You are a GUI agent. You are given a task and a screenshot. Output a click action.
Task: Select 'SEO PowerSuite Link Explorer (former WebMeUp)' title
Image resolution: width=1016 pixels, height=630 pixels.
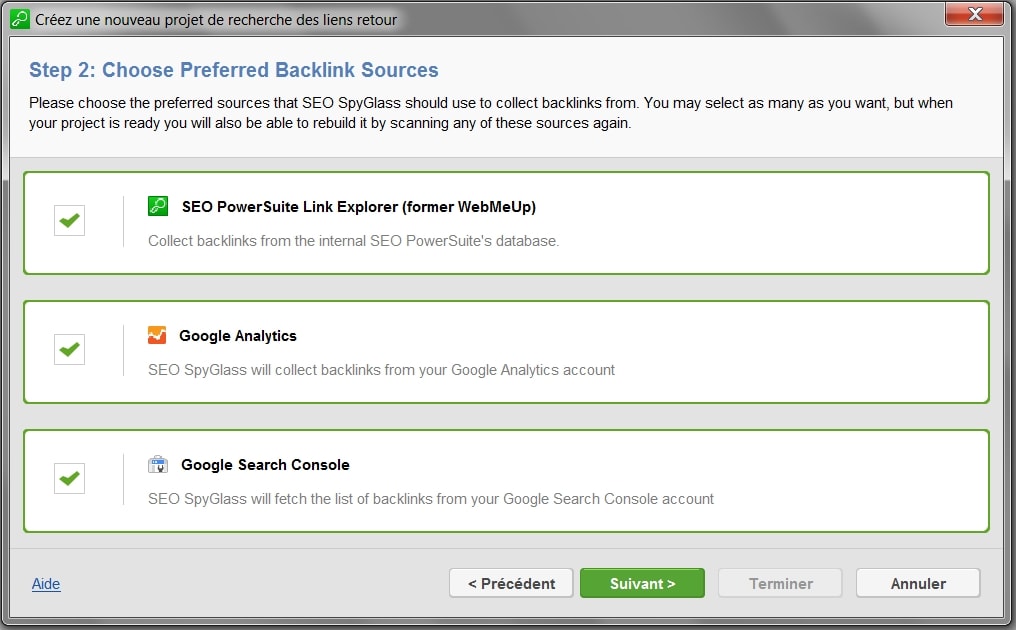(x=359, y=207)
